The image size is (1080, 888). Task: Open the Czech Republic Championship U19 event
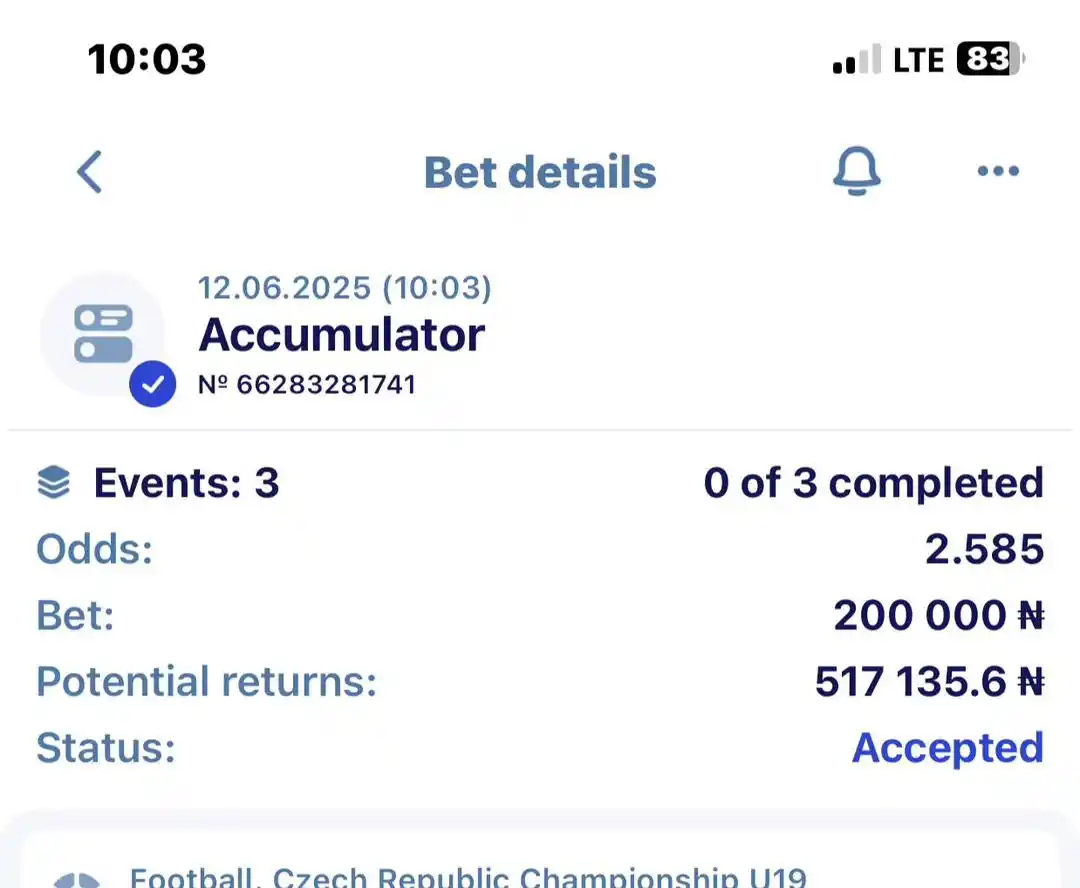[x=468, y=876]
